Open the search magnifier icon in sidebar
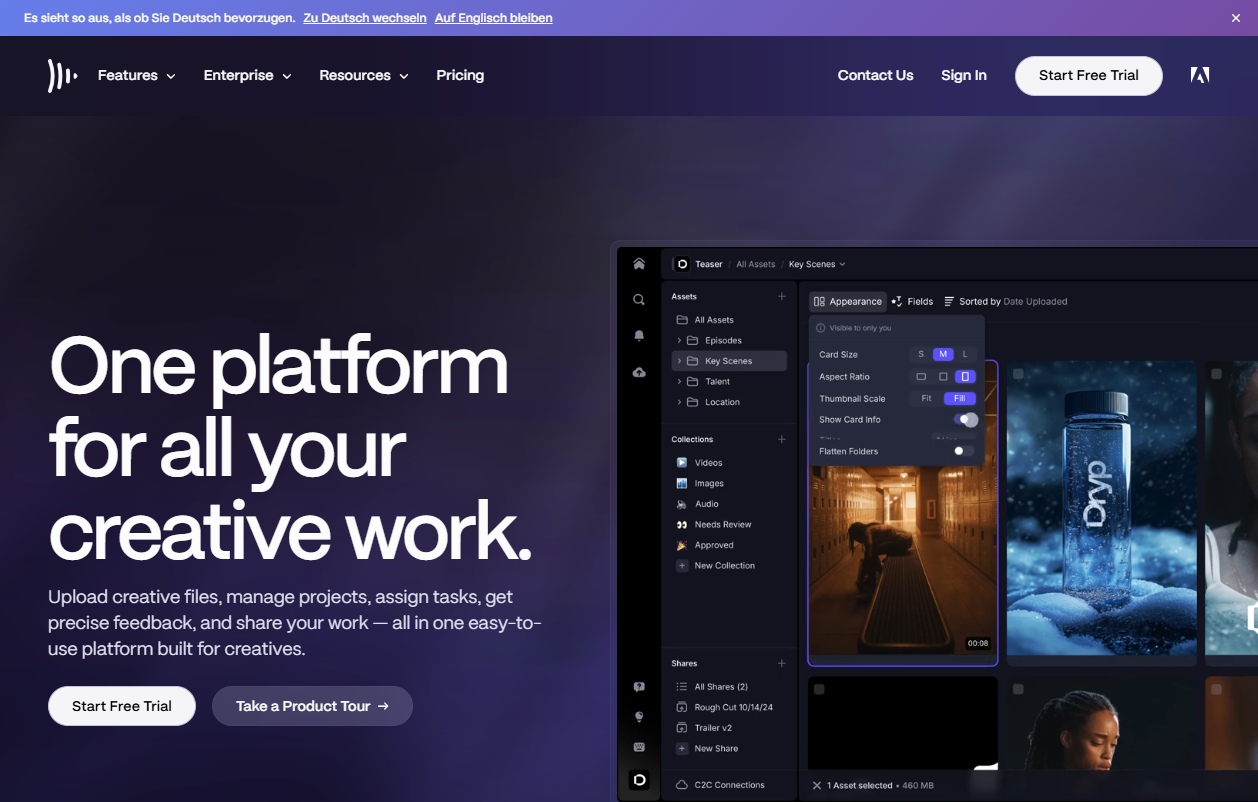The width and height of the screenshot is (1258, 802). [639, 299]
